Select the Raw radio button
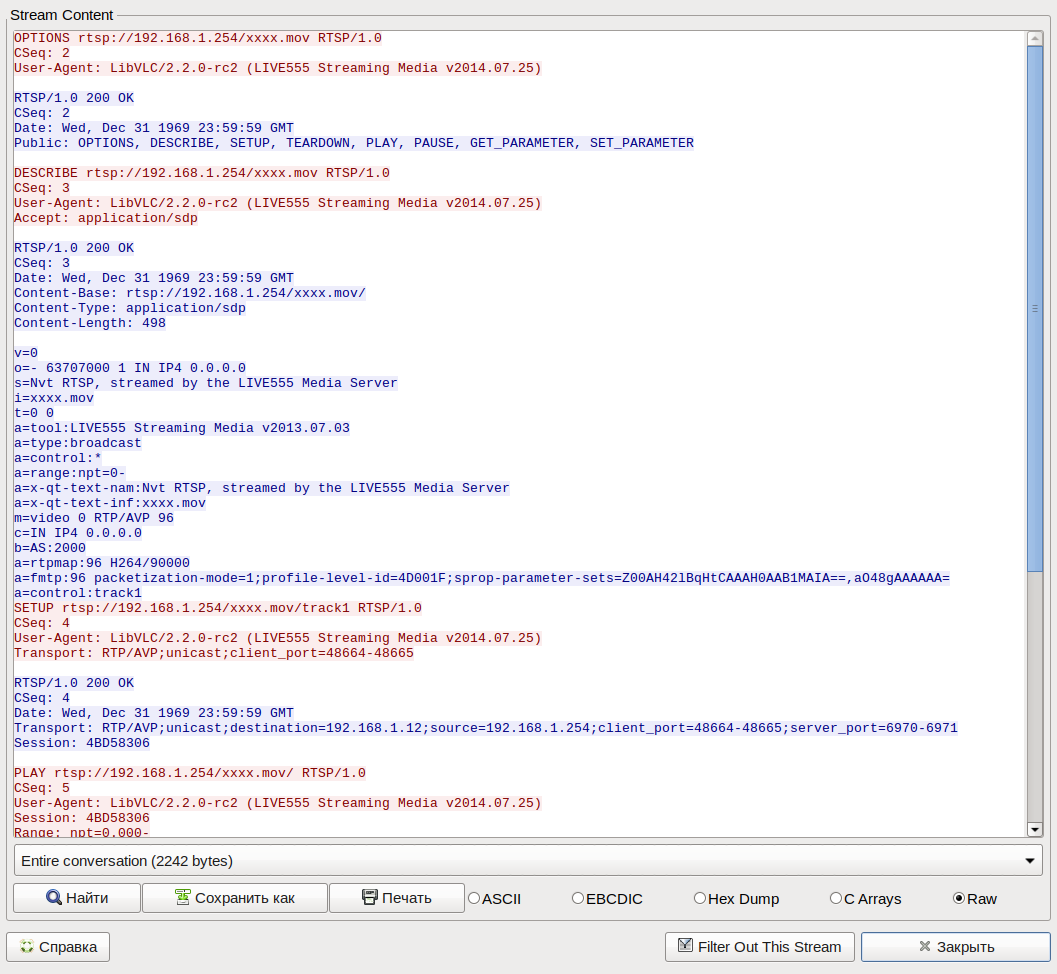Image resolution: width=1057 pixels, height=974 pixels. coord(959,898)
